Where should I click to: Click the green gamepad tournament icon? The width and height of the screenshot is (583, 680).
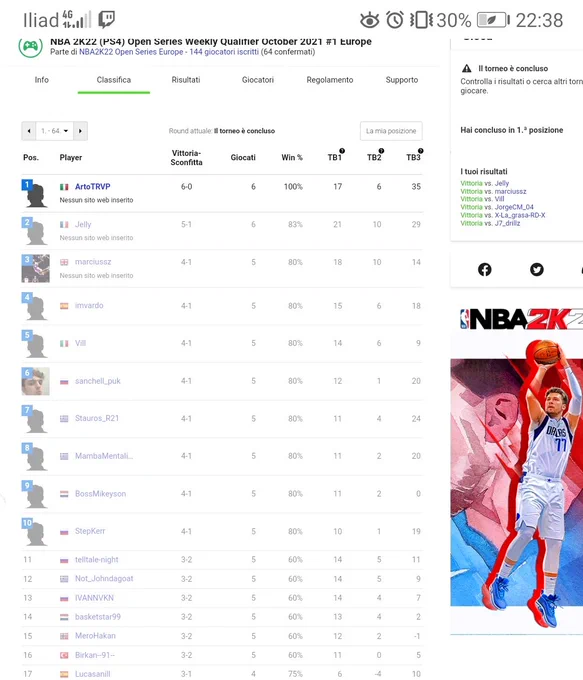[30, 46]
